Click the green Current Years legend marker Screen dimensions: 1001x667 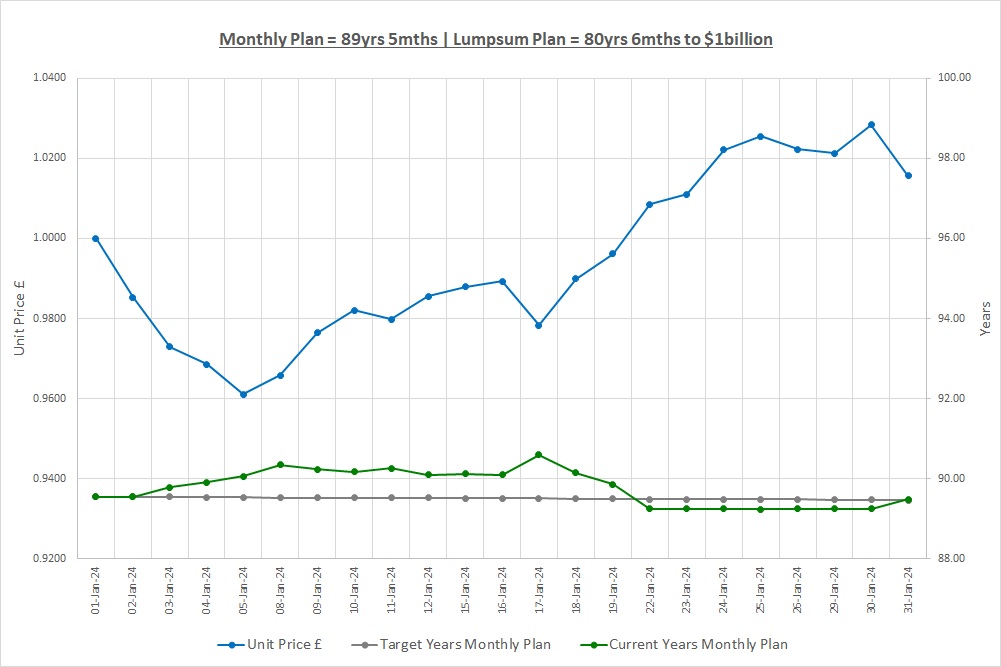598,644
